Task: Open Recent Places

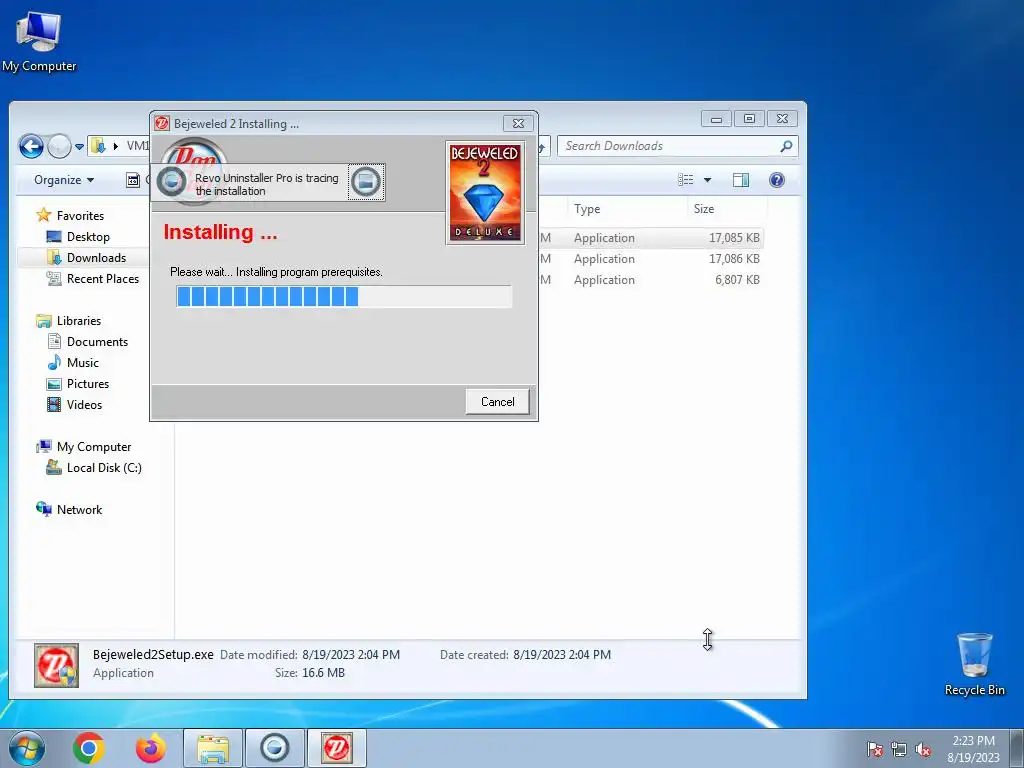Action: [x=103, y=278]
